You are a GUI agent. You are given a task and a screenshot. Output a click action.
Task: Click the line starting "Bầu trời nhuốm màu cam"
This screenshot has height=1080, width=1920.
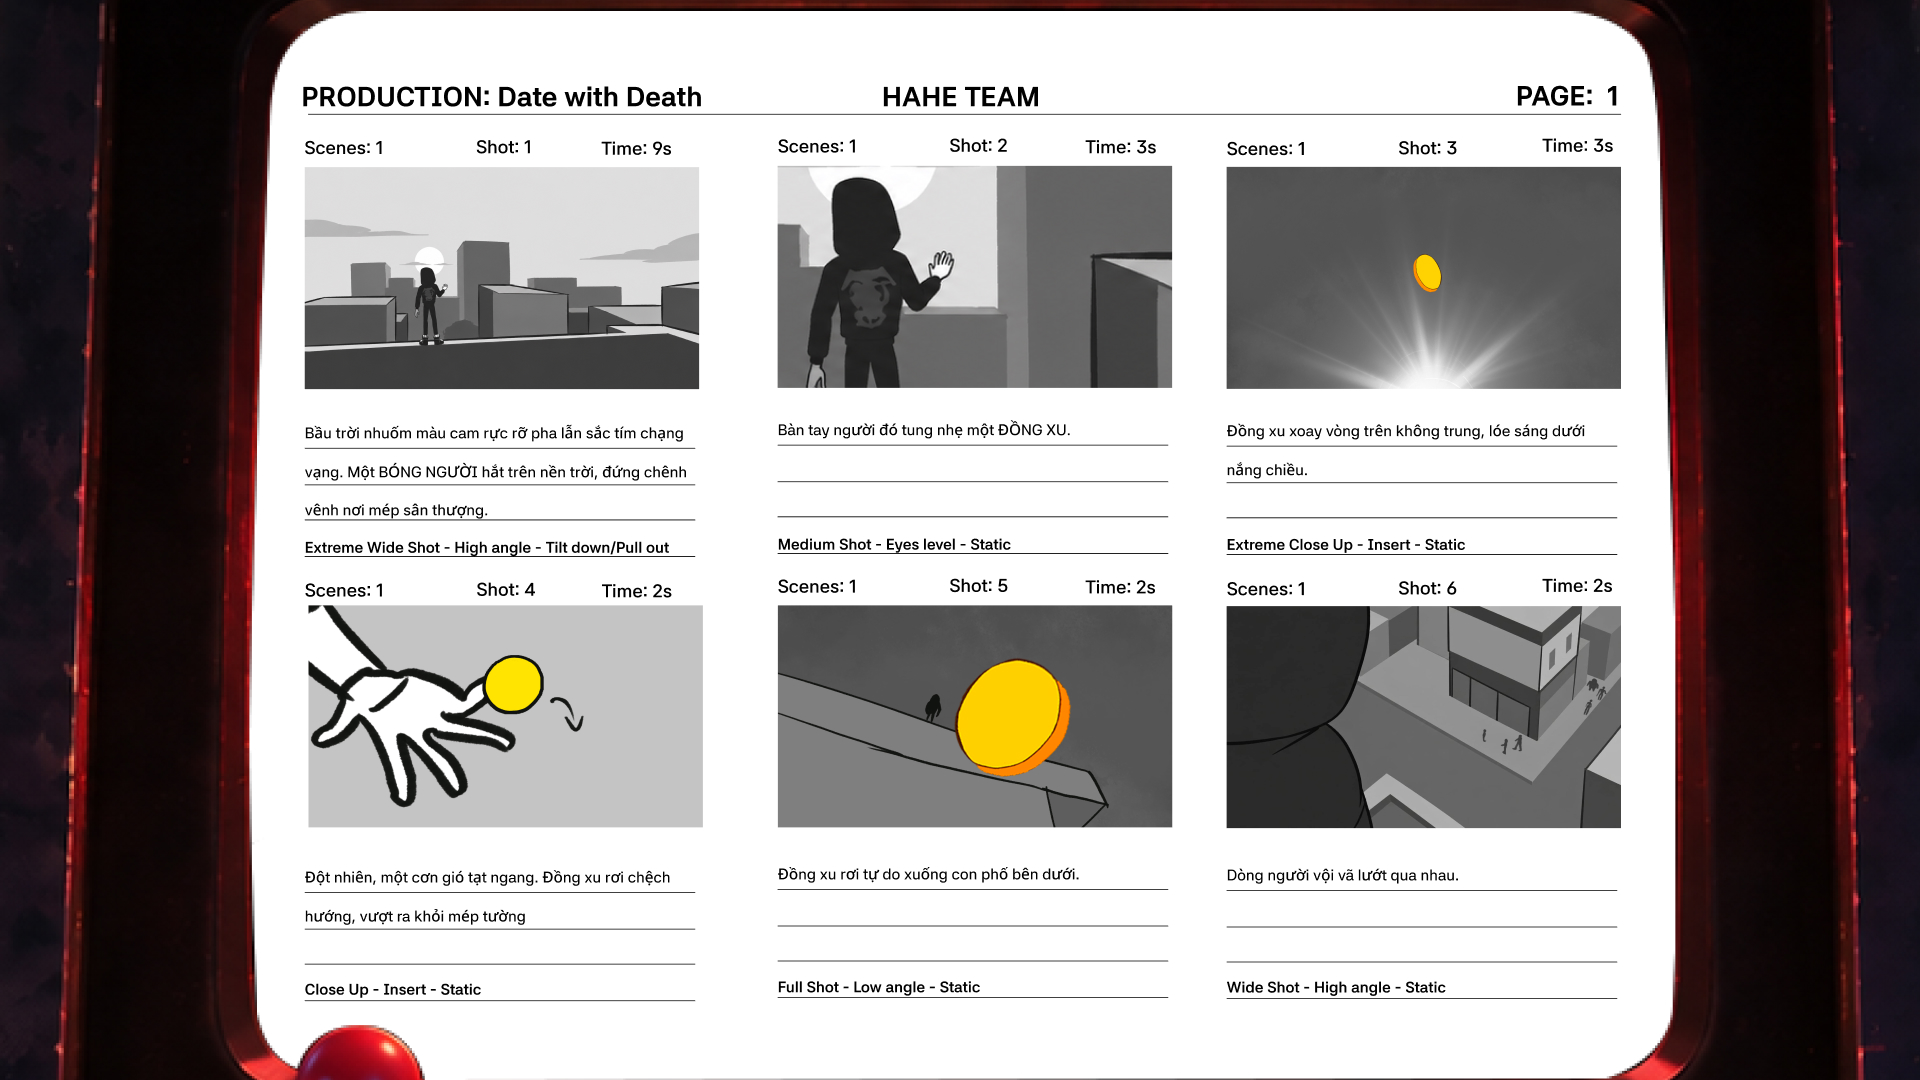click(494, 433)
